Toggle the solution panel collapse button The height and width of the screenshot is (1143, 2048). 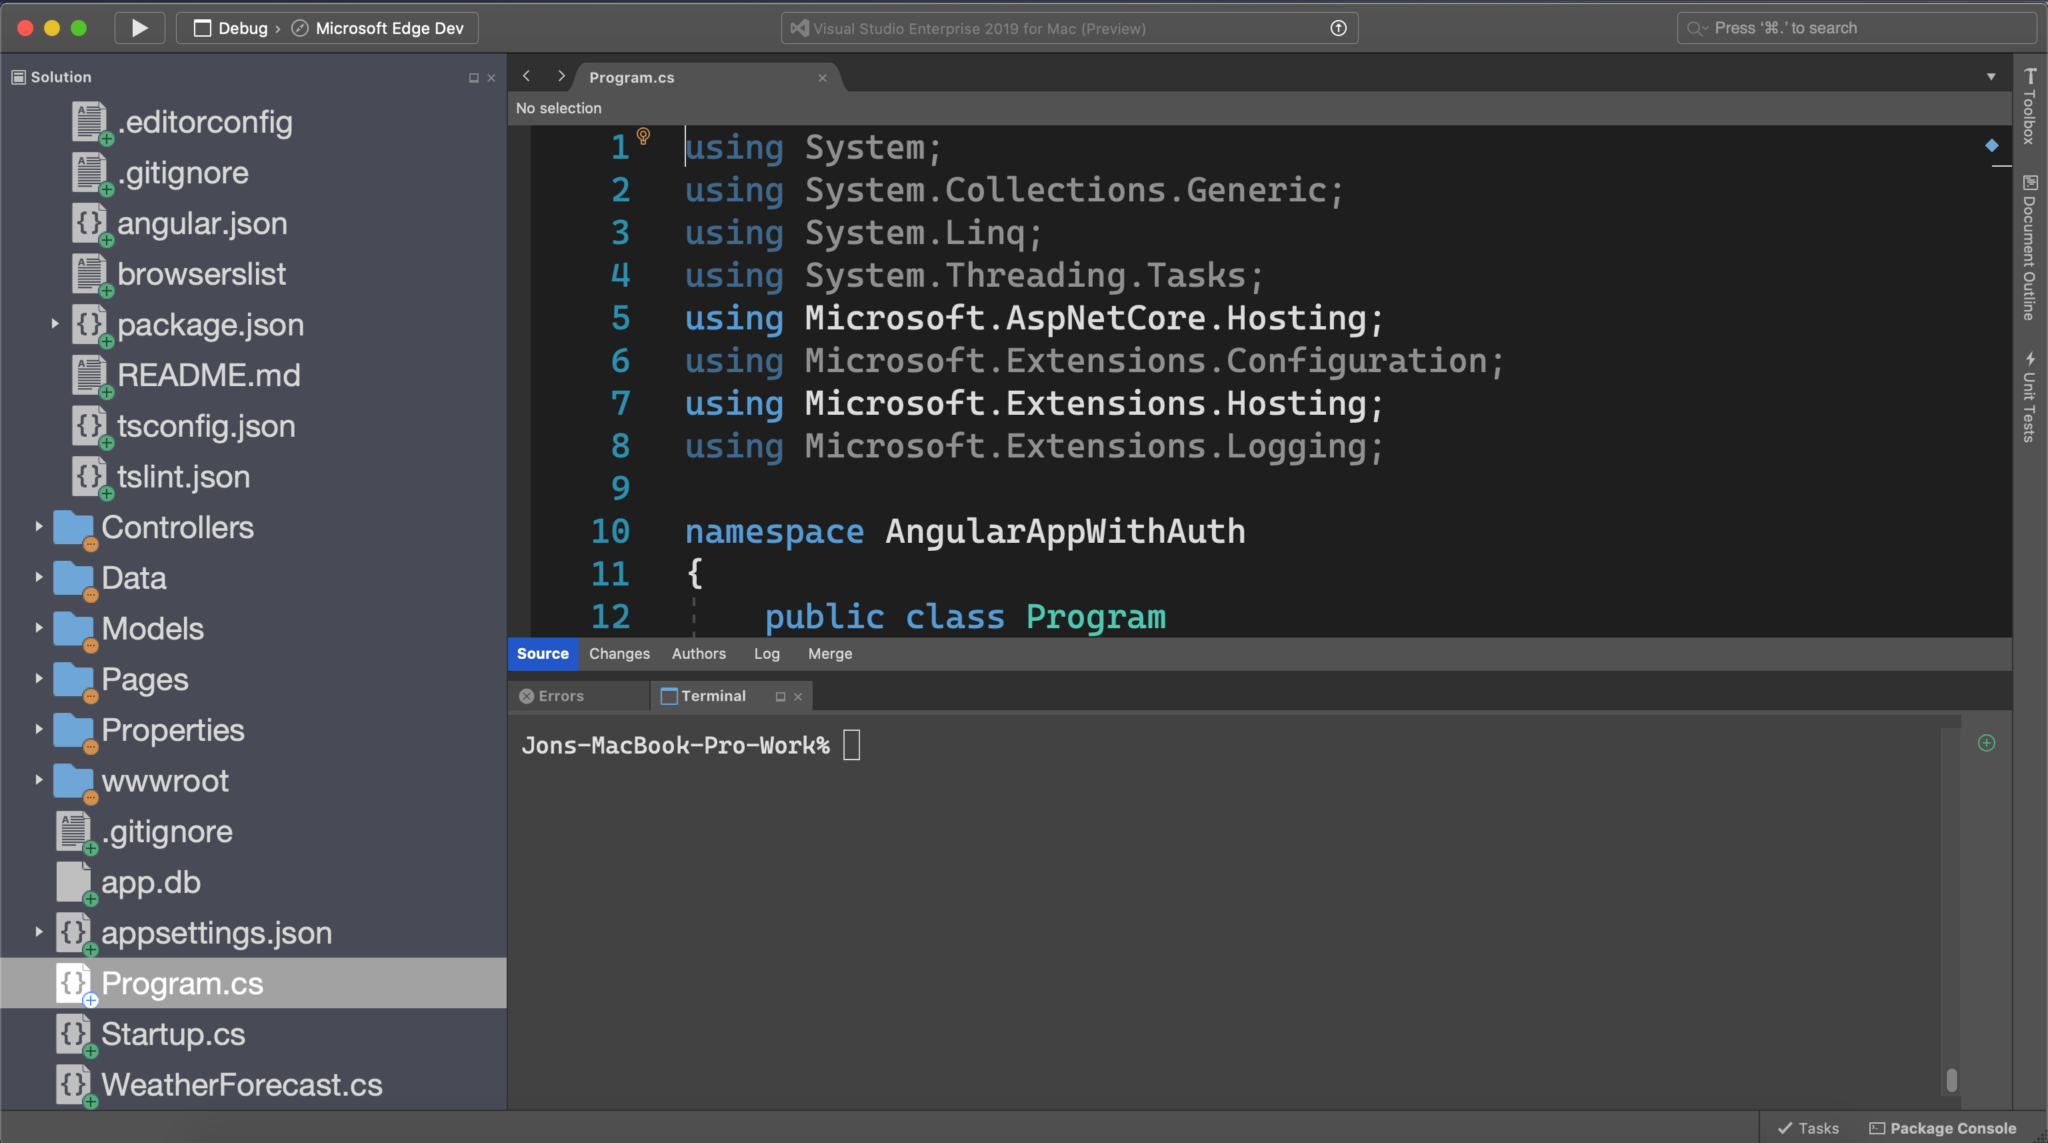pos(474,76)
